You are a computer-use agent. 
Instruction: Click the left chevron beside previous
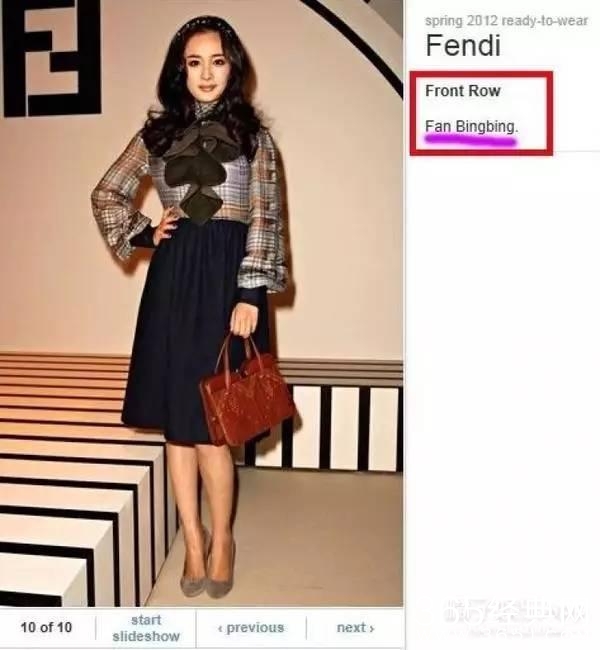(220, 628)
